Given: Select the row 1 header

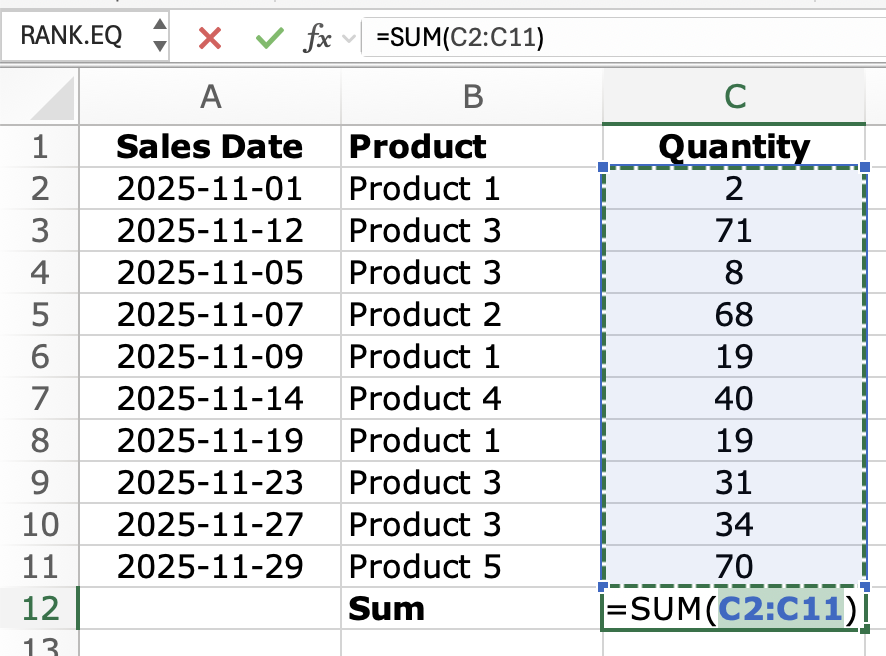Looking at the screenshot, I should click(x=39, y=147).
